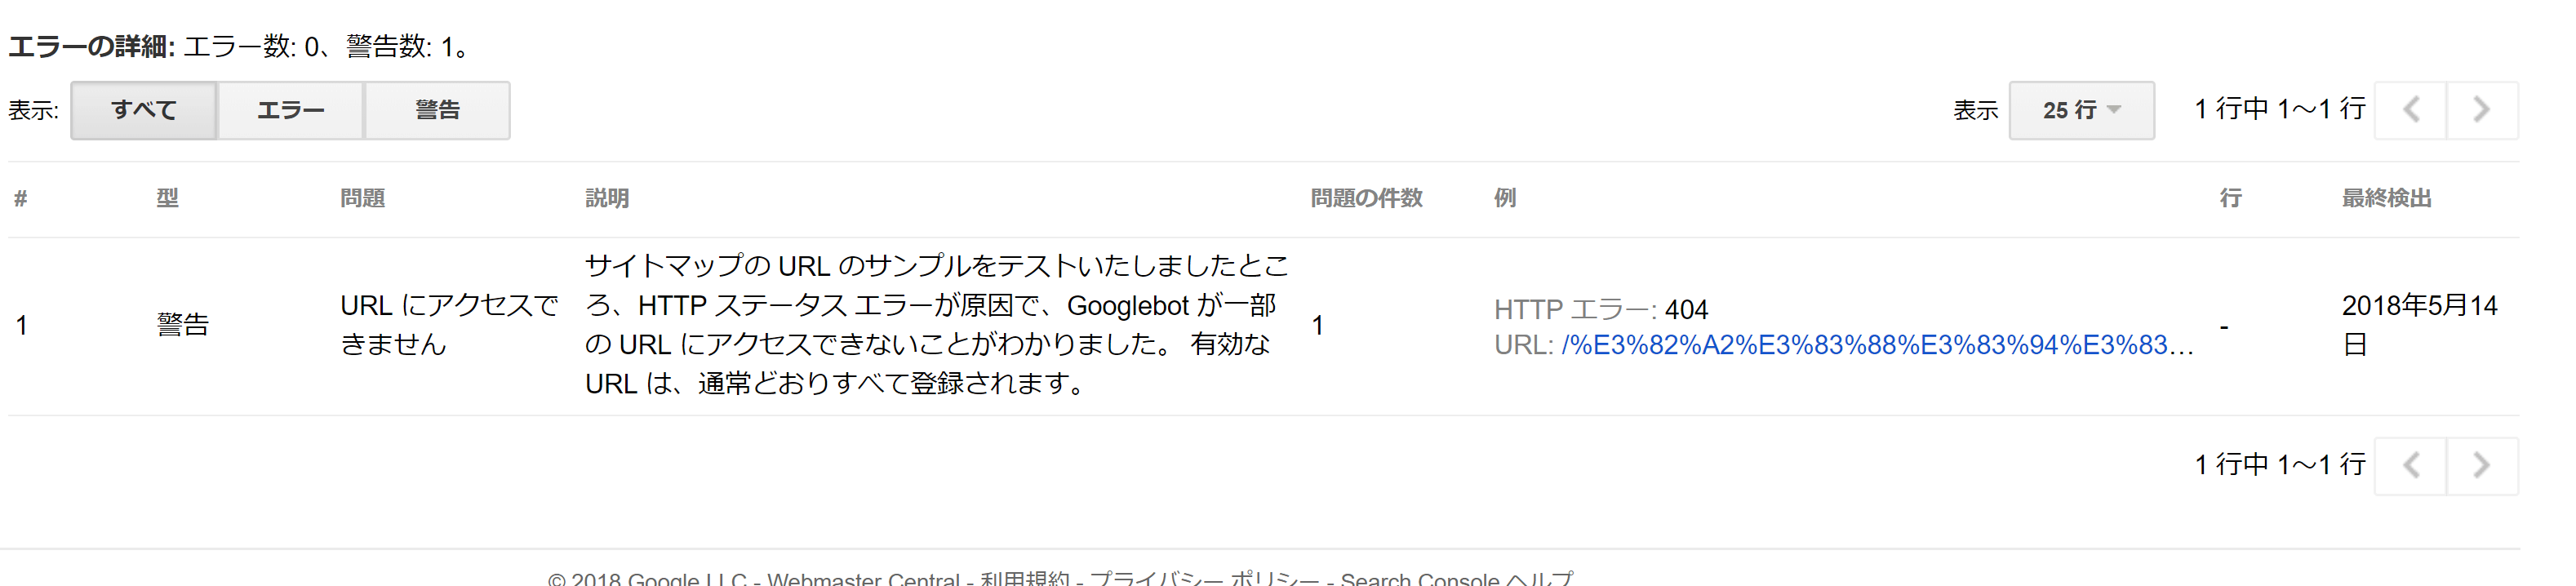The height and width of the screenshot is (586, 2576).
Task: Open プライバシー ポリシー footer link
Action: click(1205, 579)
